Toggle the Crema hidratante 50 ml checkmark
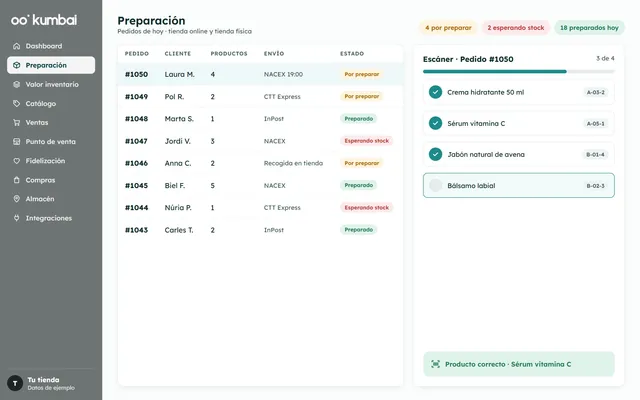 pyautogui.click(x=436, y=92)
